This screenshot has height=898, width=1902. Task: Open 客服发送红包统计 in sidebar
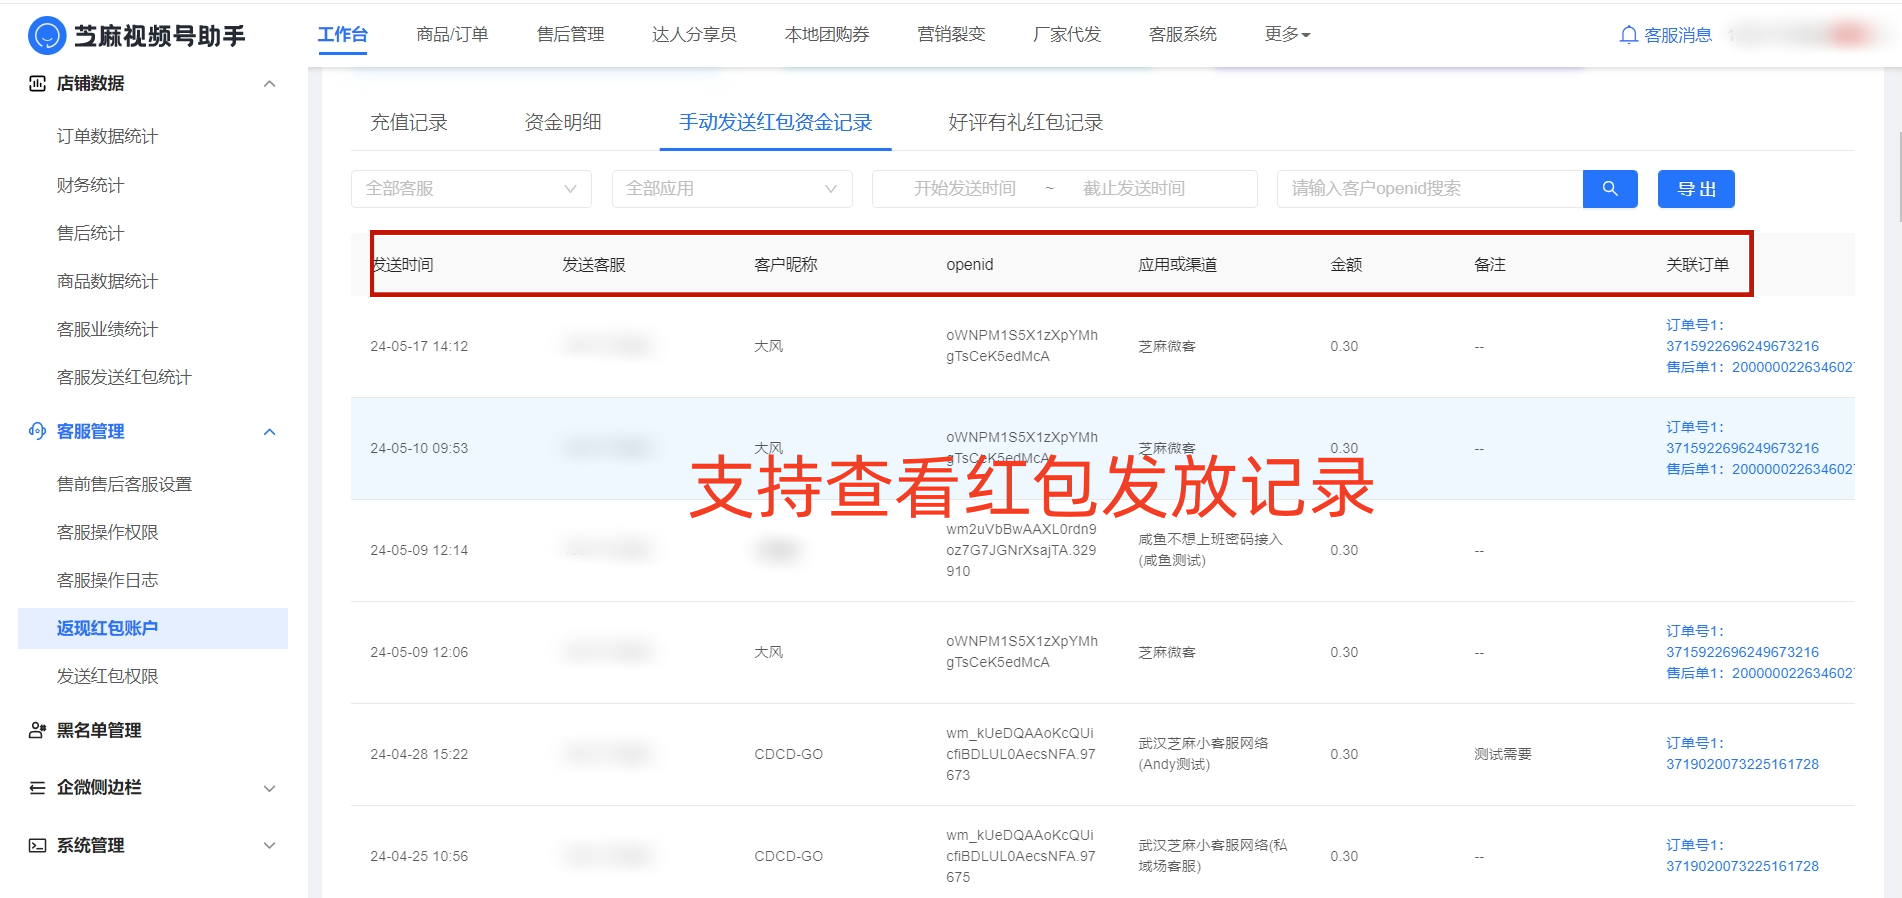124,377
